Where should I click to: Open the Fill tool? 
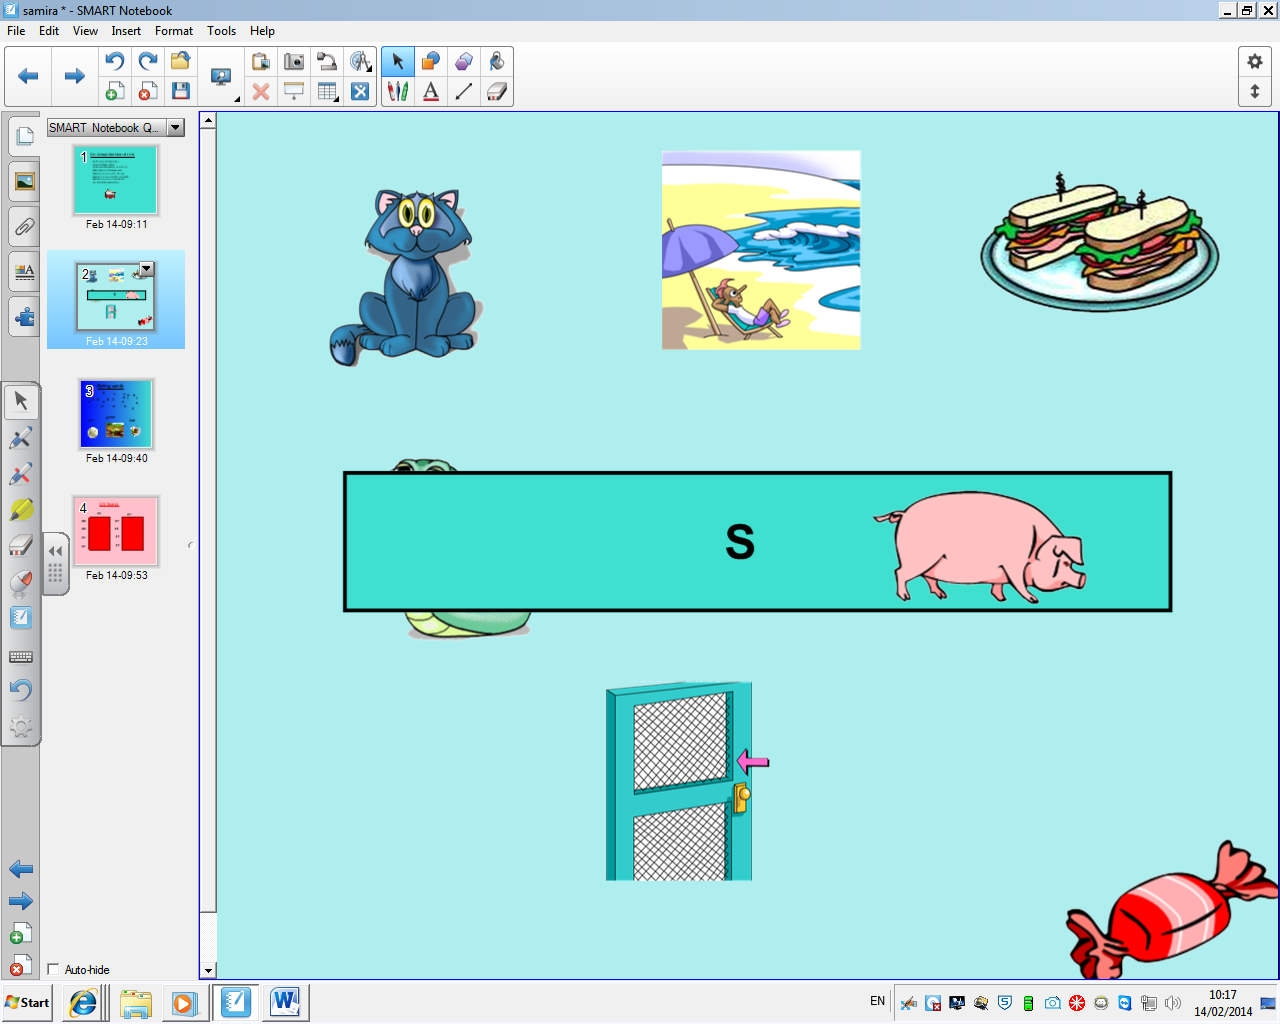pos(497,61)
